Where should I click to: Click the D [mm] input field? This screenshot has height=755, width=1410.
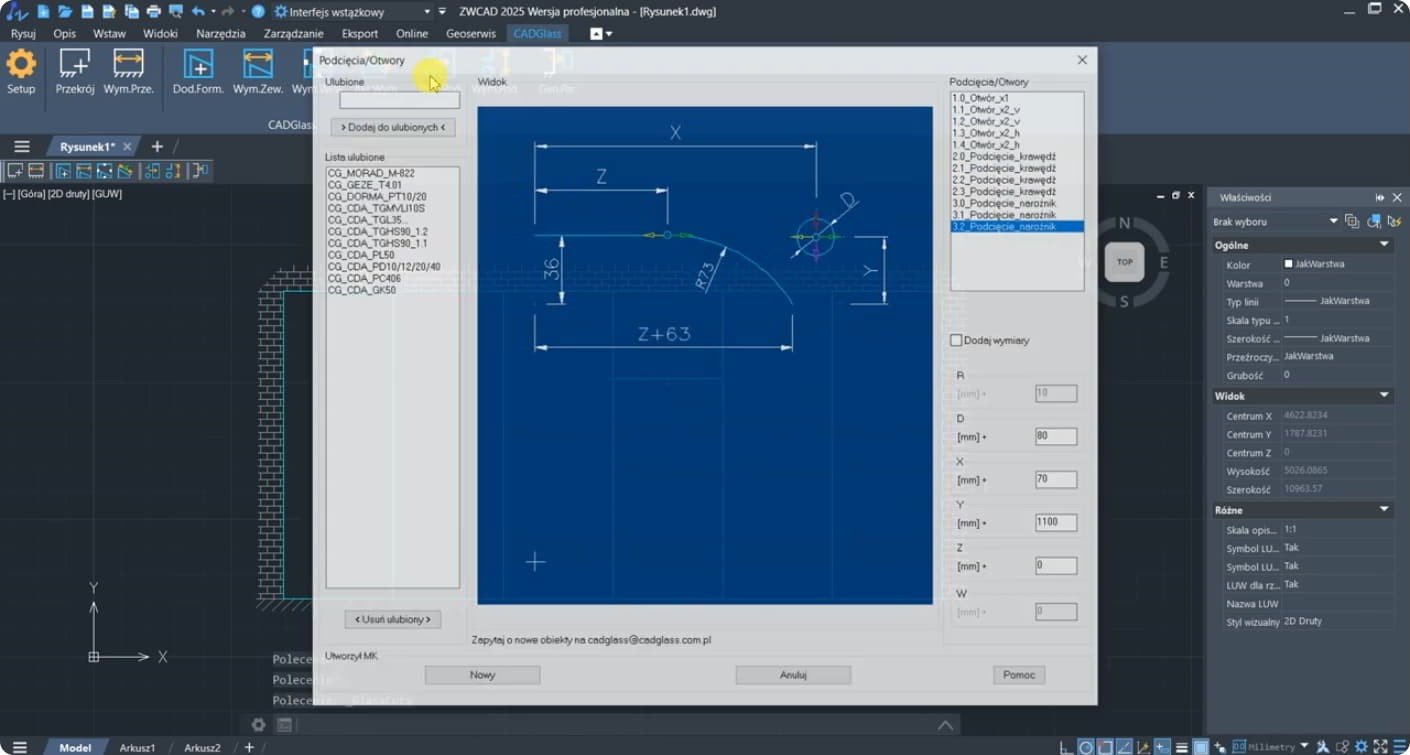[1056, 436]
